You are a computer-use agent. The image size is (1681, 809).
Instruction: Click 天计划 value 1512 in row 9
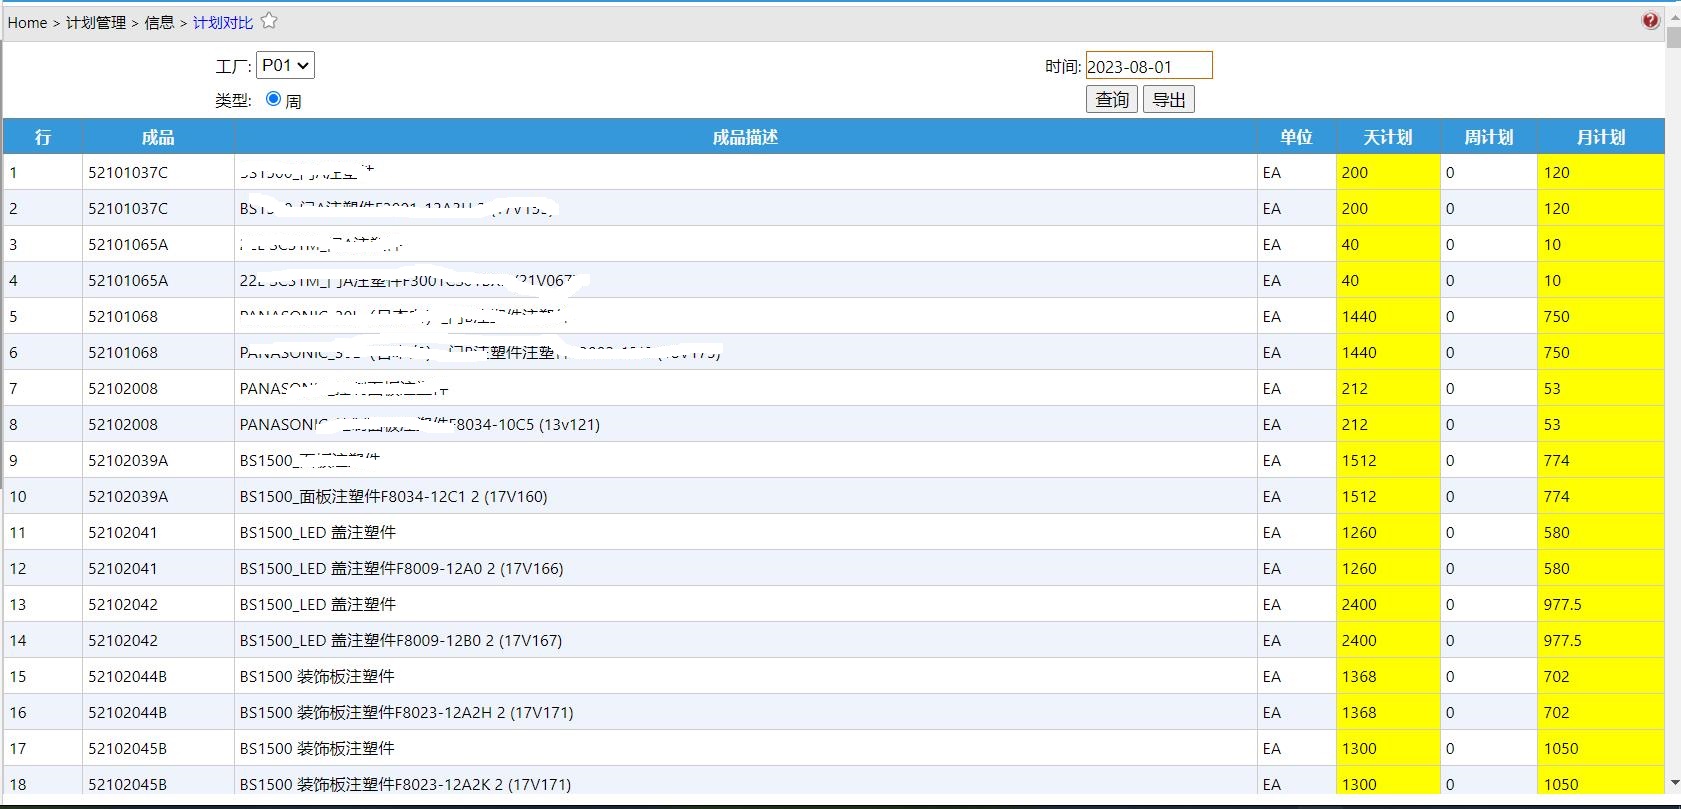[1359, 460]
